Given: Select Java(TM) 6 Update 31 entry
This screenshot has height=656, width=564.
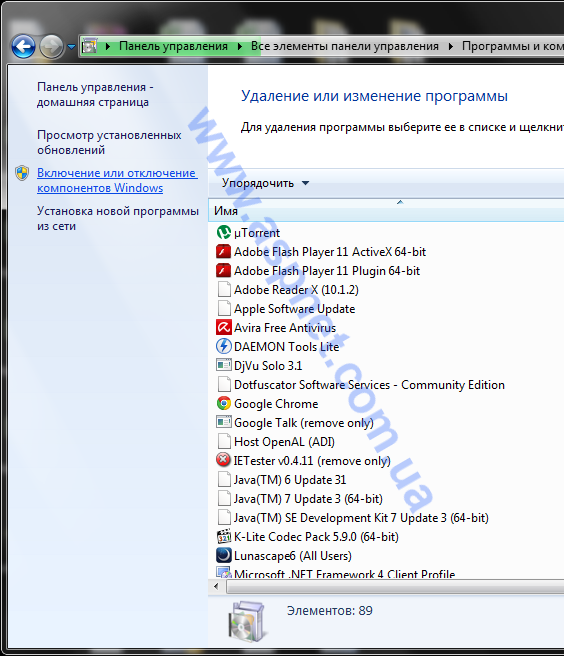Looking at the screenshot, I should [x=290, y=479].
